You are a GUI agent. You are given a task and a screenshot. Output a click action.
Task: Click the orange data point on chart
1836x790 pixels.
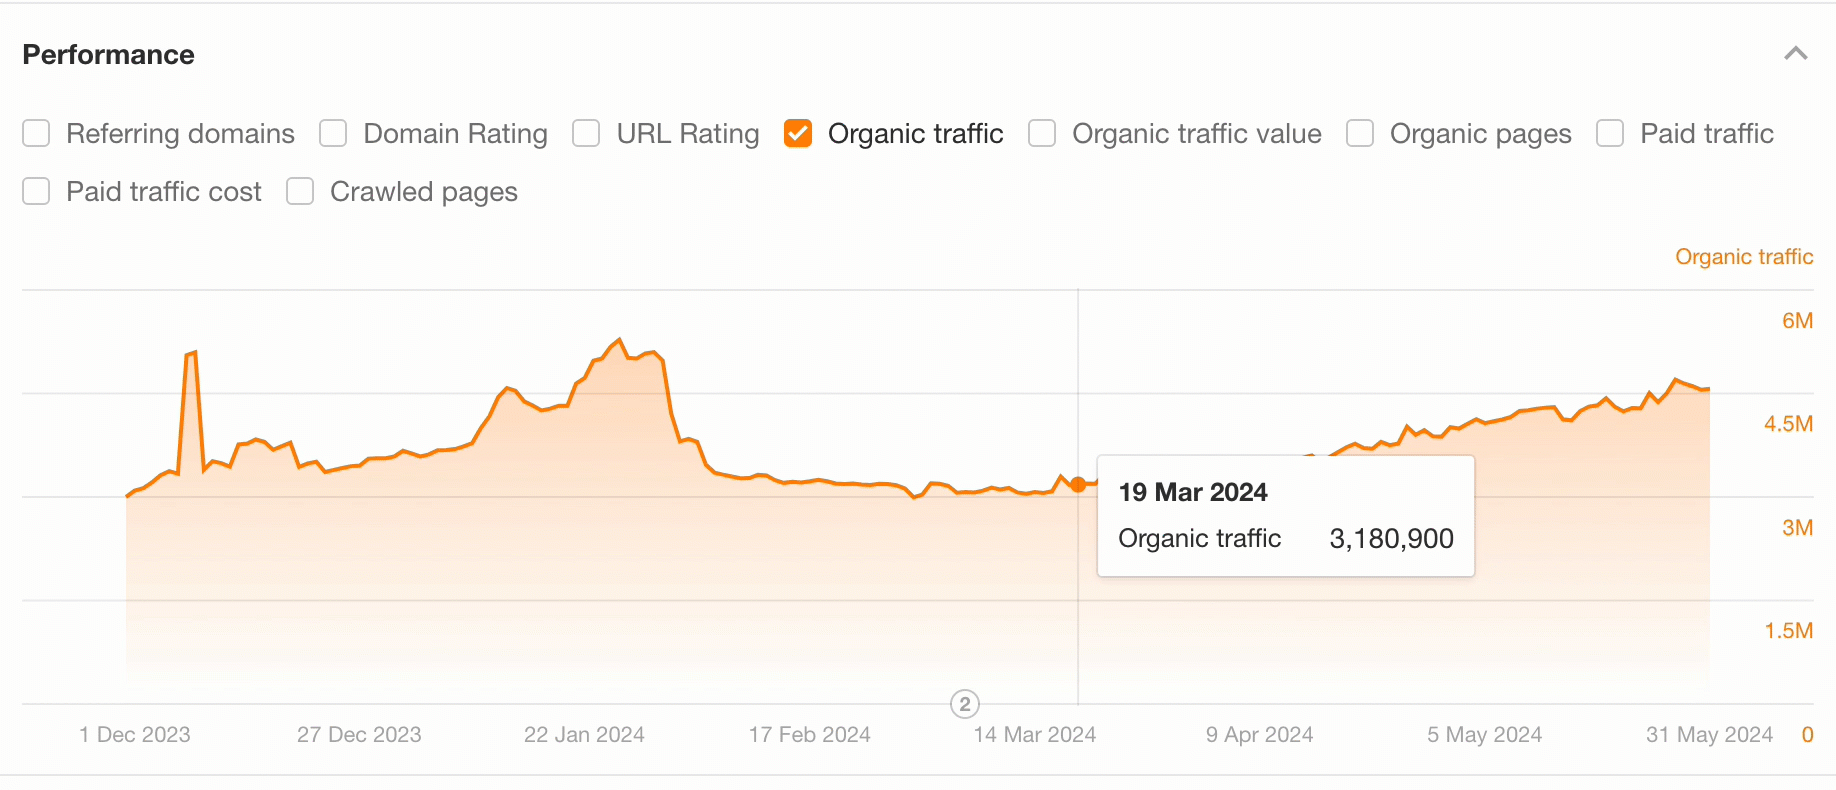pyautogui.click(x=1078, y=485)
